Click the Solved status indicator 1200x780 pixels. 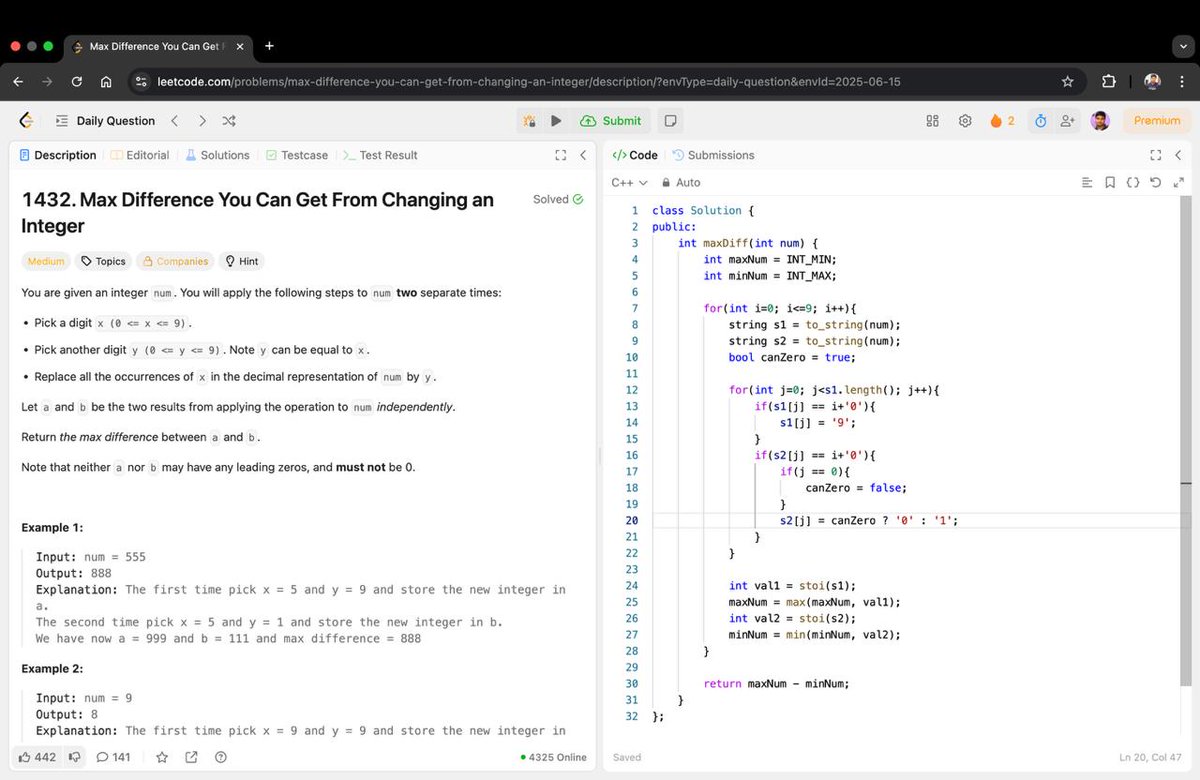coord(558,199)
